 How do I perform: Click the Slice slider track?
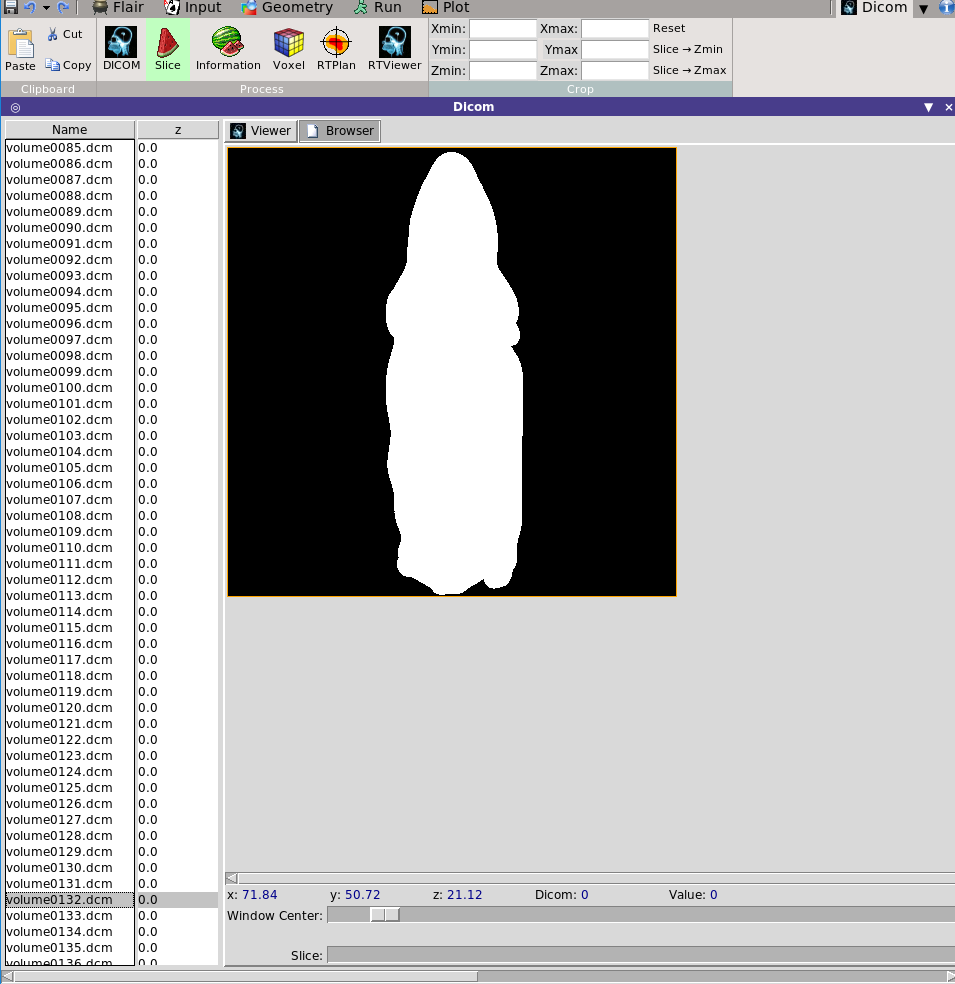tap(641, 955)
